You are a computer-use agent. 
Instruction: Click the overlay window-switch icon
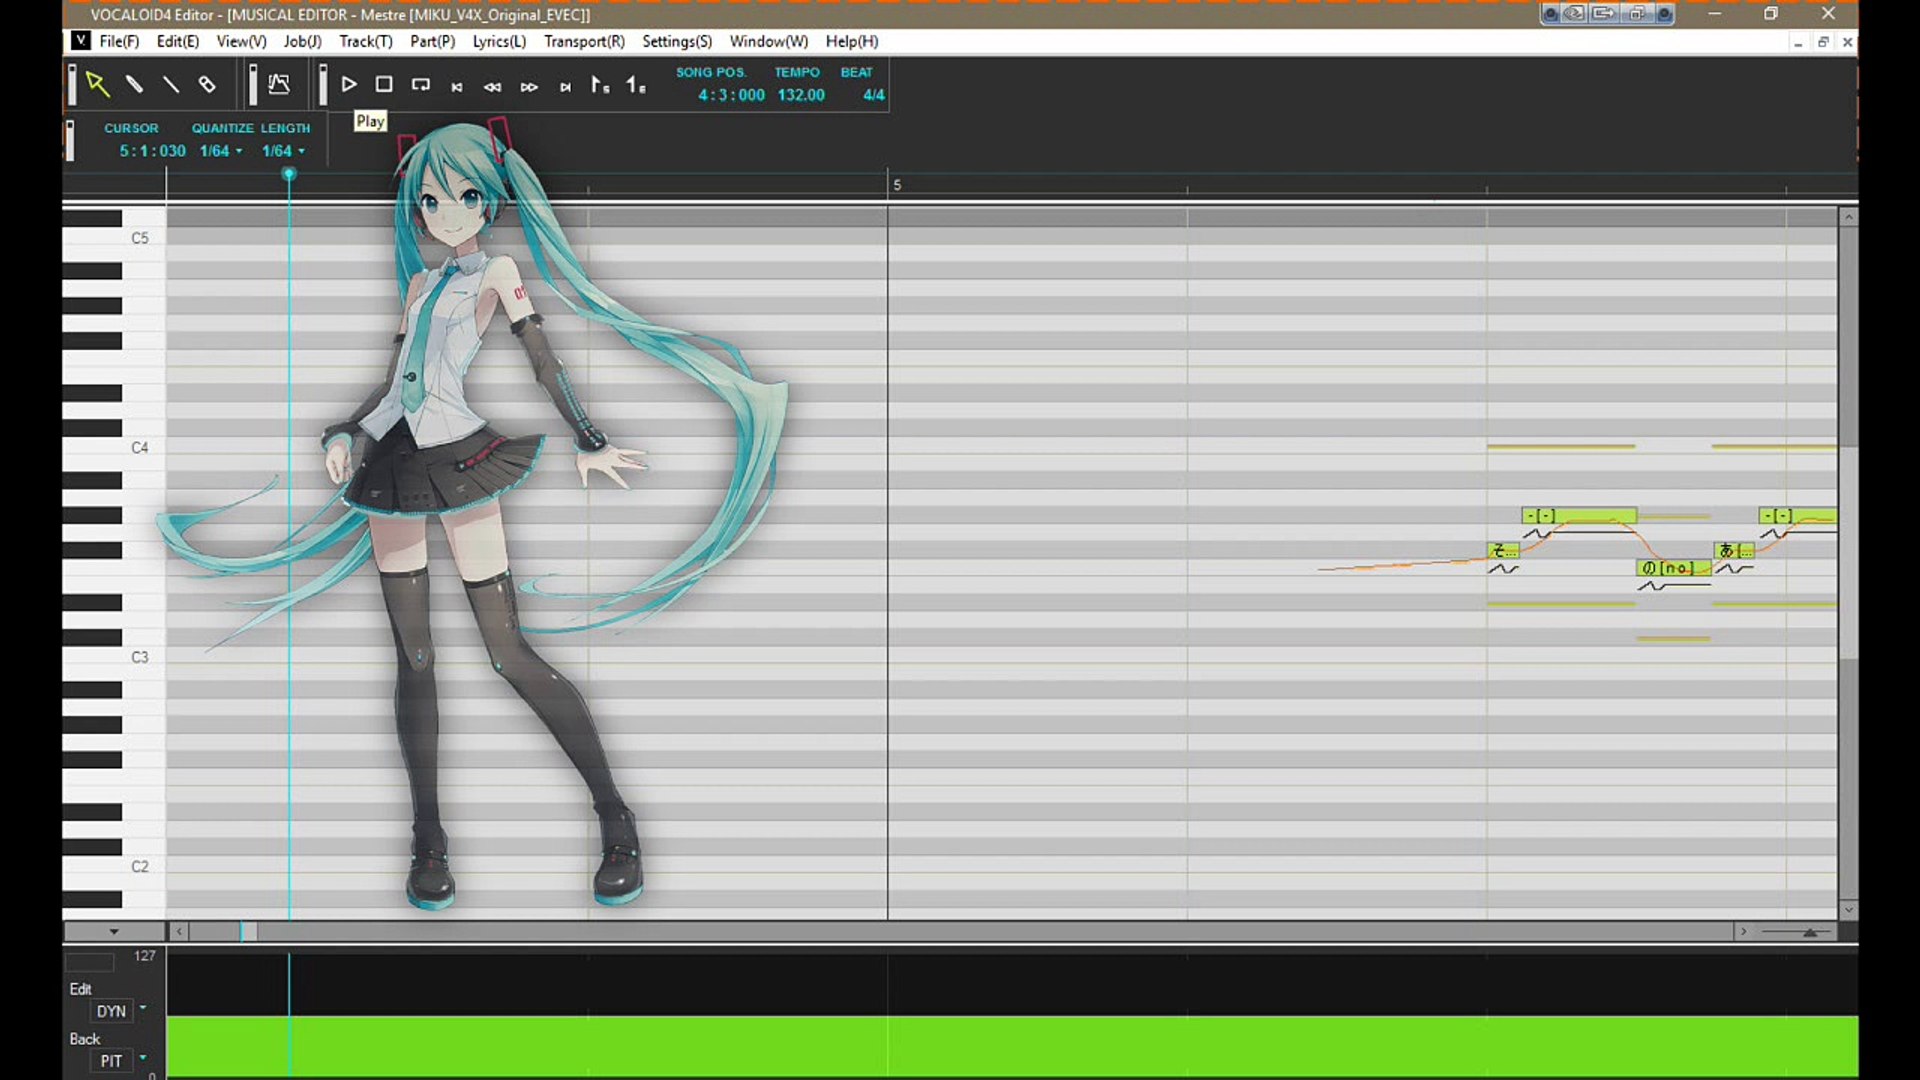(1637, 14)
